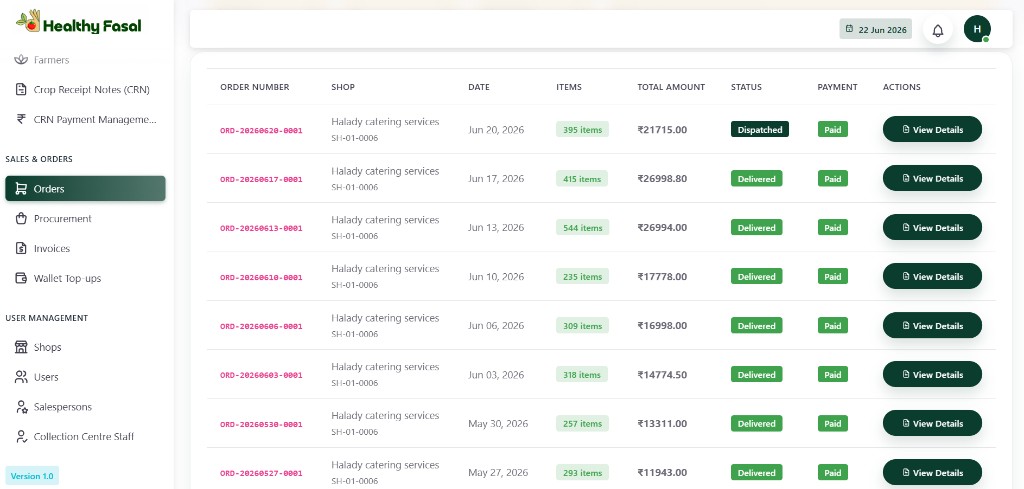Click the Version 1.0 badge
Viewport: 1024px width, 489px height.
tap(32, 476)
